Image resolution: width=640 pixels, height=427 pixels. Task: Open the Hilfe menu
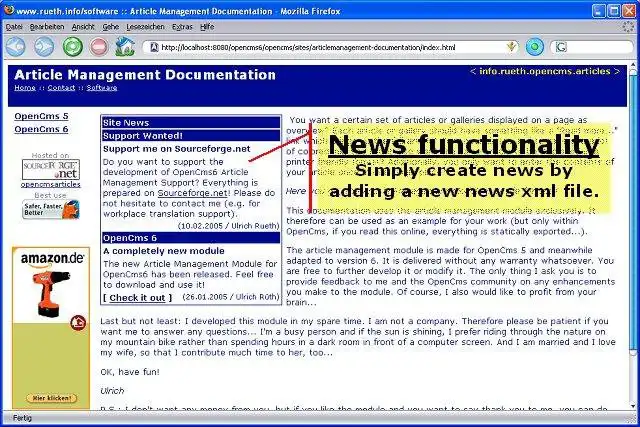[207, 27]
